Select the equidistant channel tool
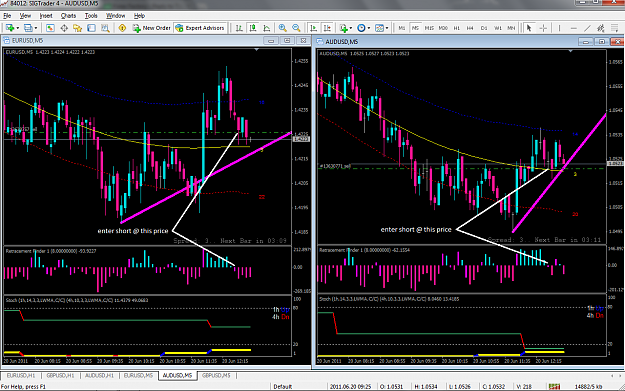The height and width of the screenshot is (391, 625). (x=601, y=28)
